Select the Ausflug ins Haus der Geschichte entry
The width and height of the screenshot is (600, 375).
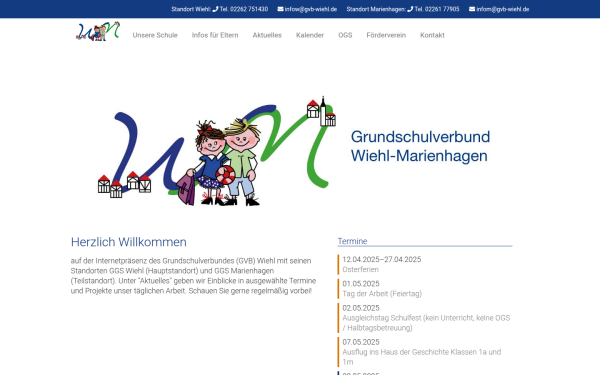click(422, 357)
